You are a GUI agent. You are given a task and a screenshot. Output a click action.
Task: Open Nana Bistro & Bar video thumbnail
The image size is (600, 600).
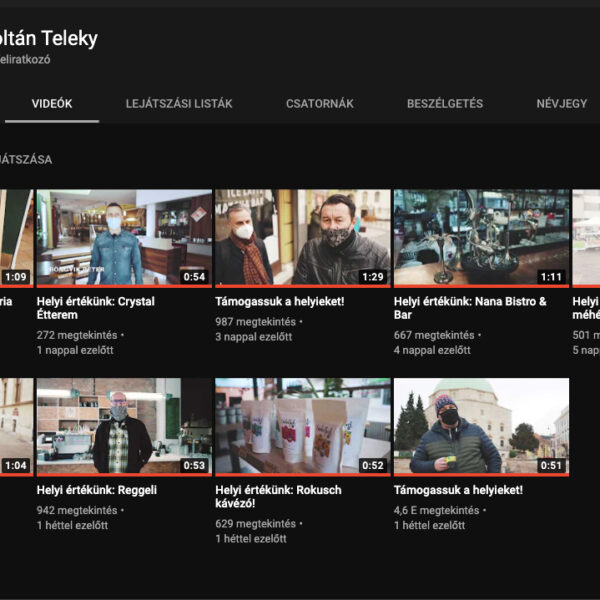point(481,238)
